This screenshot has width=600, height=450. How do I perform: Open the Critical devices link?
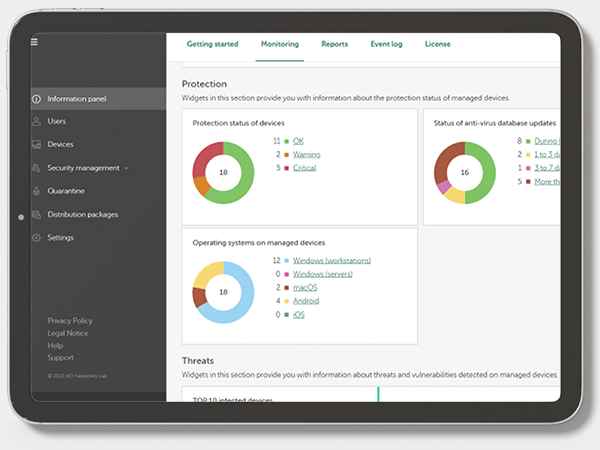(304, 168)
